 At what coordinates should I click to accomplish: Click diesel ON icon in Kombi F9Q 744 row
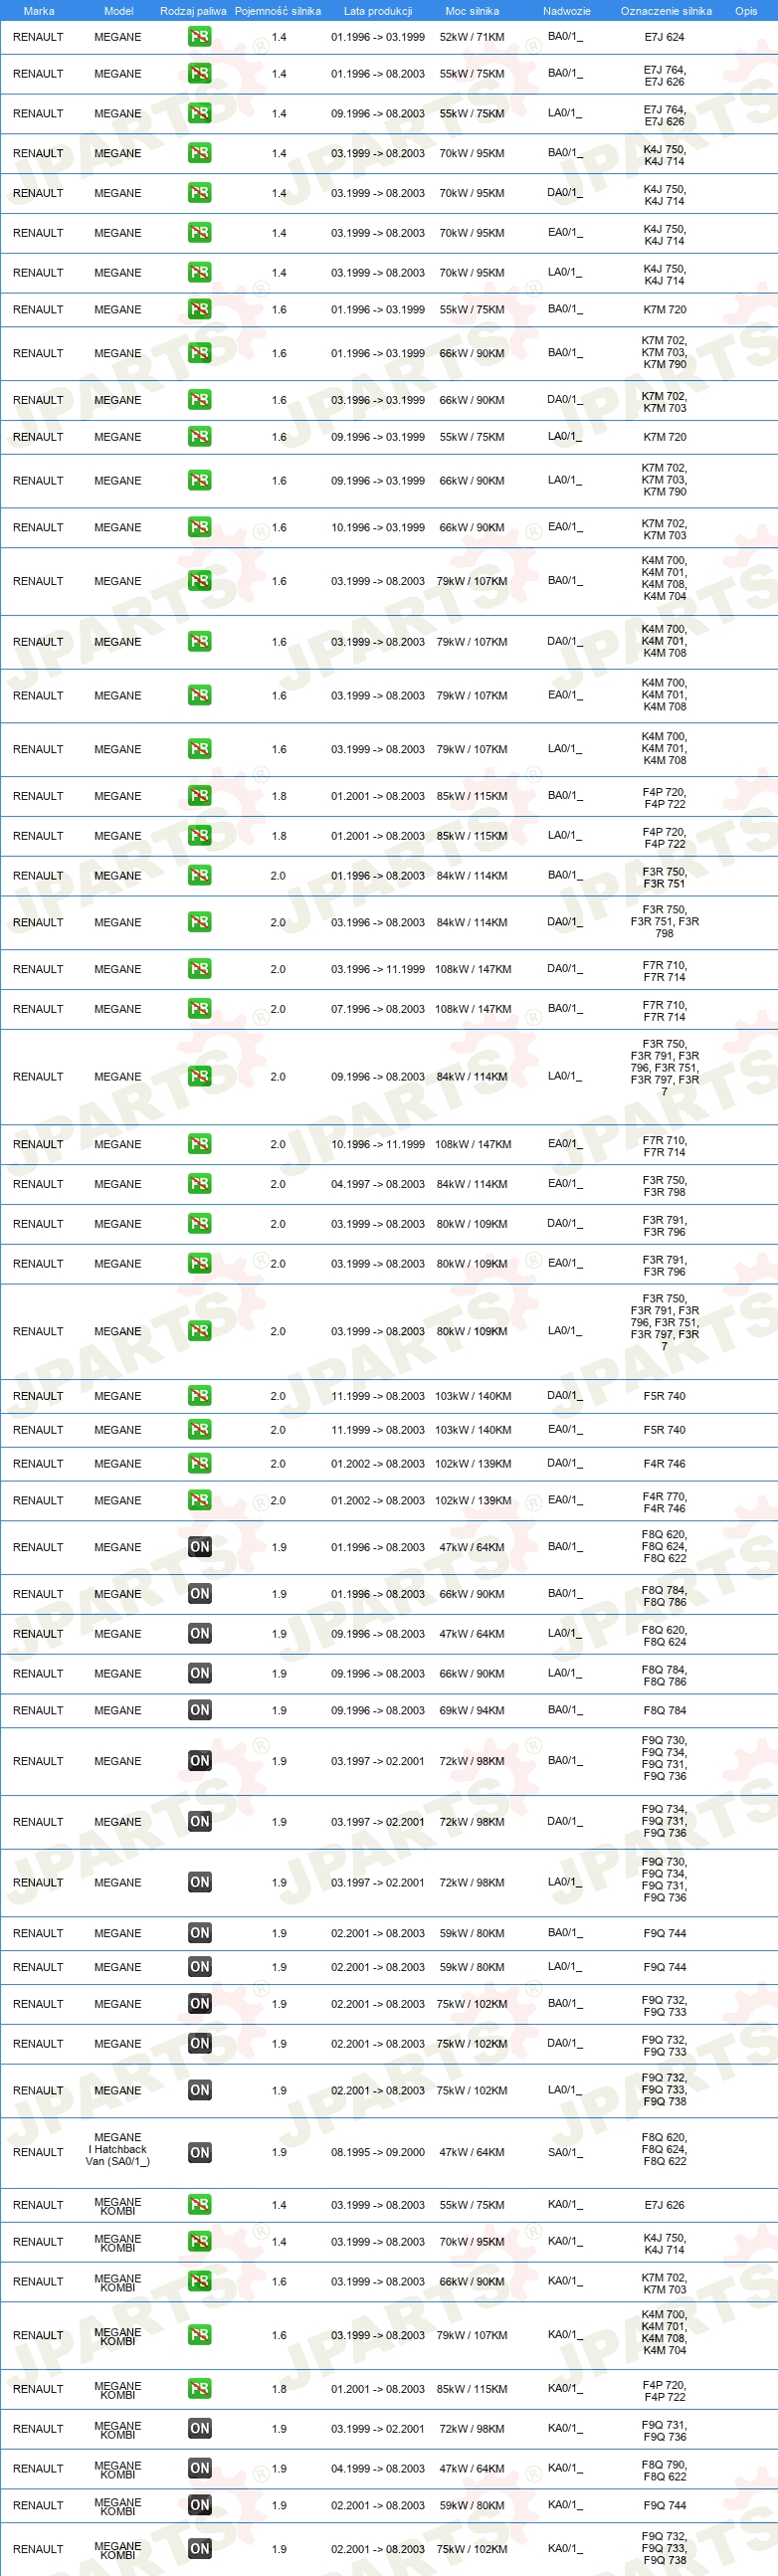(x=199, y=2505)
